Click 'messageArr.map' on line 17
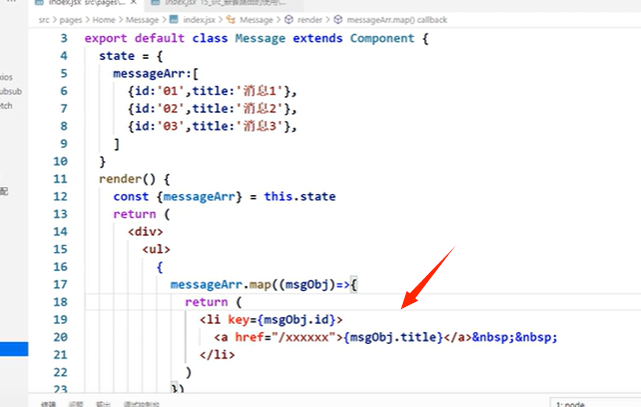Screen dimensions: 641x407 pyautogui.click(x=220, y=284)
